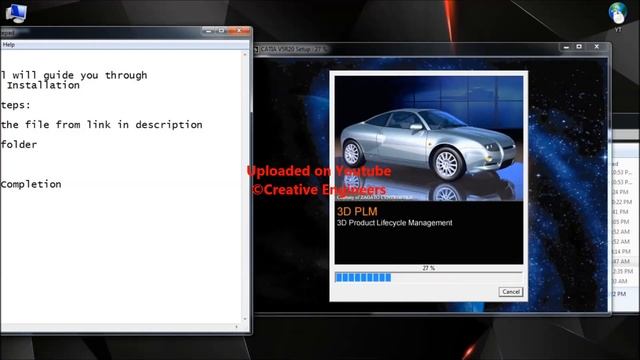The image size is (640, 360).
Task: Cancel the CATIA installation
Action: (510, 292)
